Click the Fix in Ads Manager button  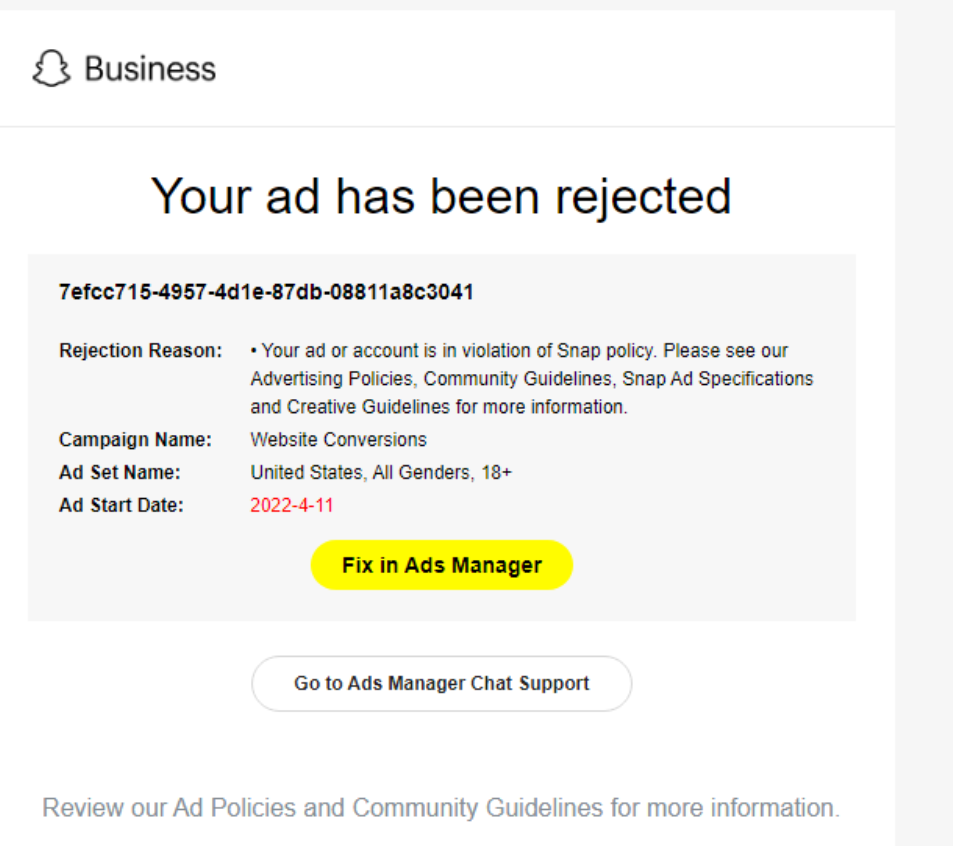coord(442,565)
